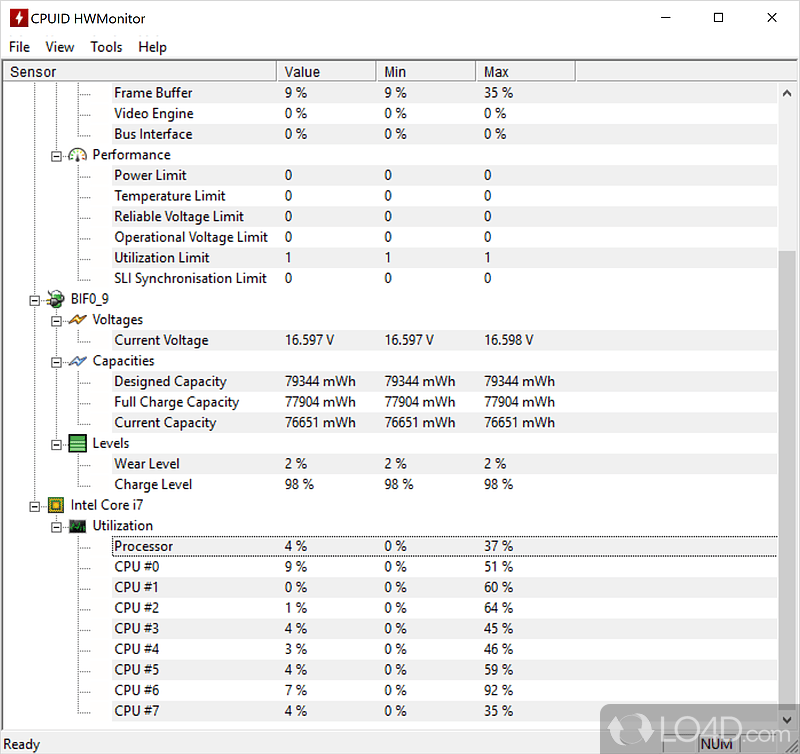Select the Video Engine row
Image resolution: width=800 pixels, height=754 pixels.
coord(444,113)
